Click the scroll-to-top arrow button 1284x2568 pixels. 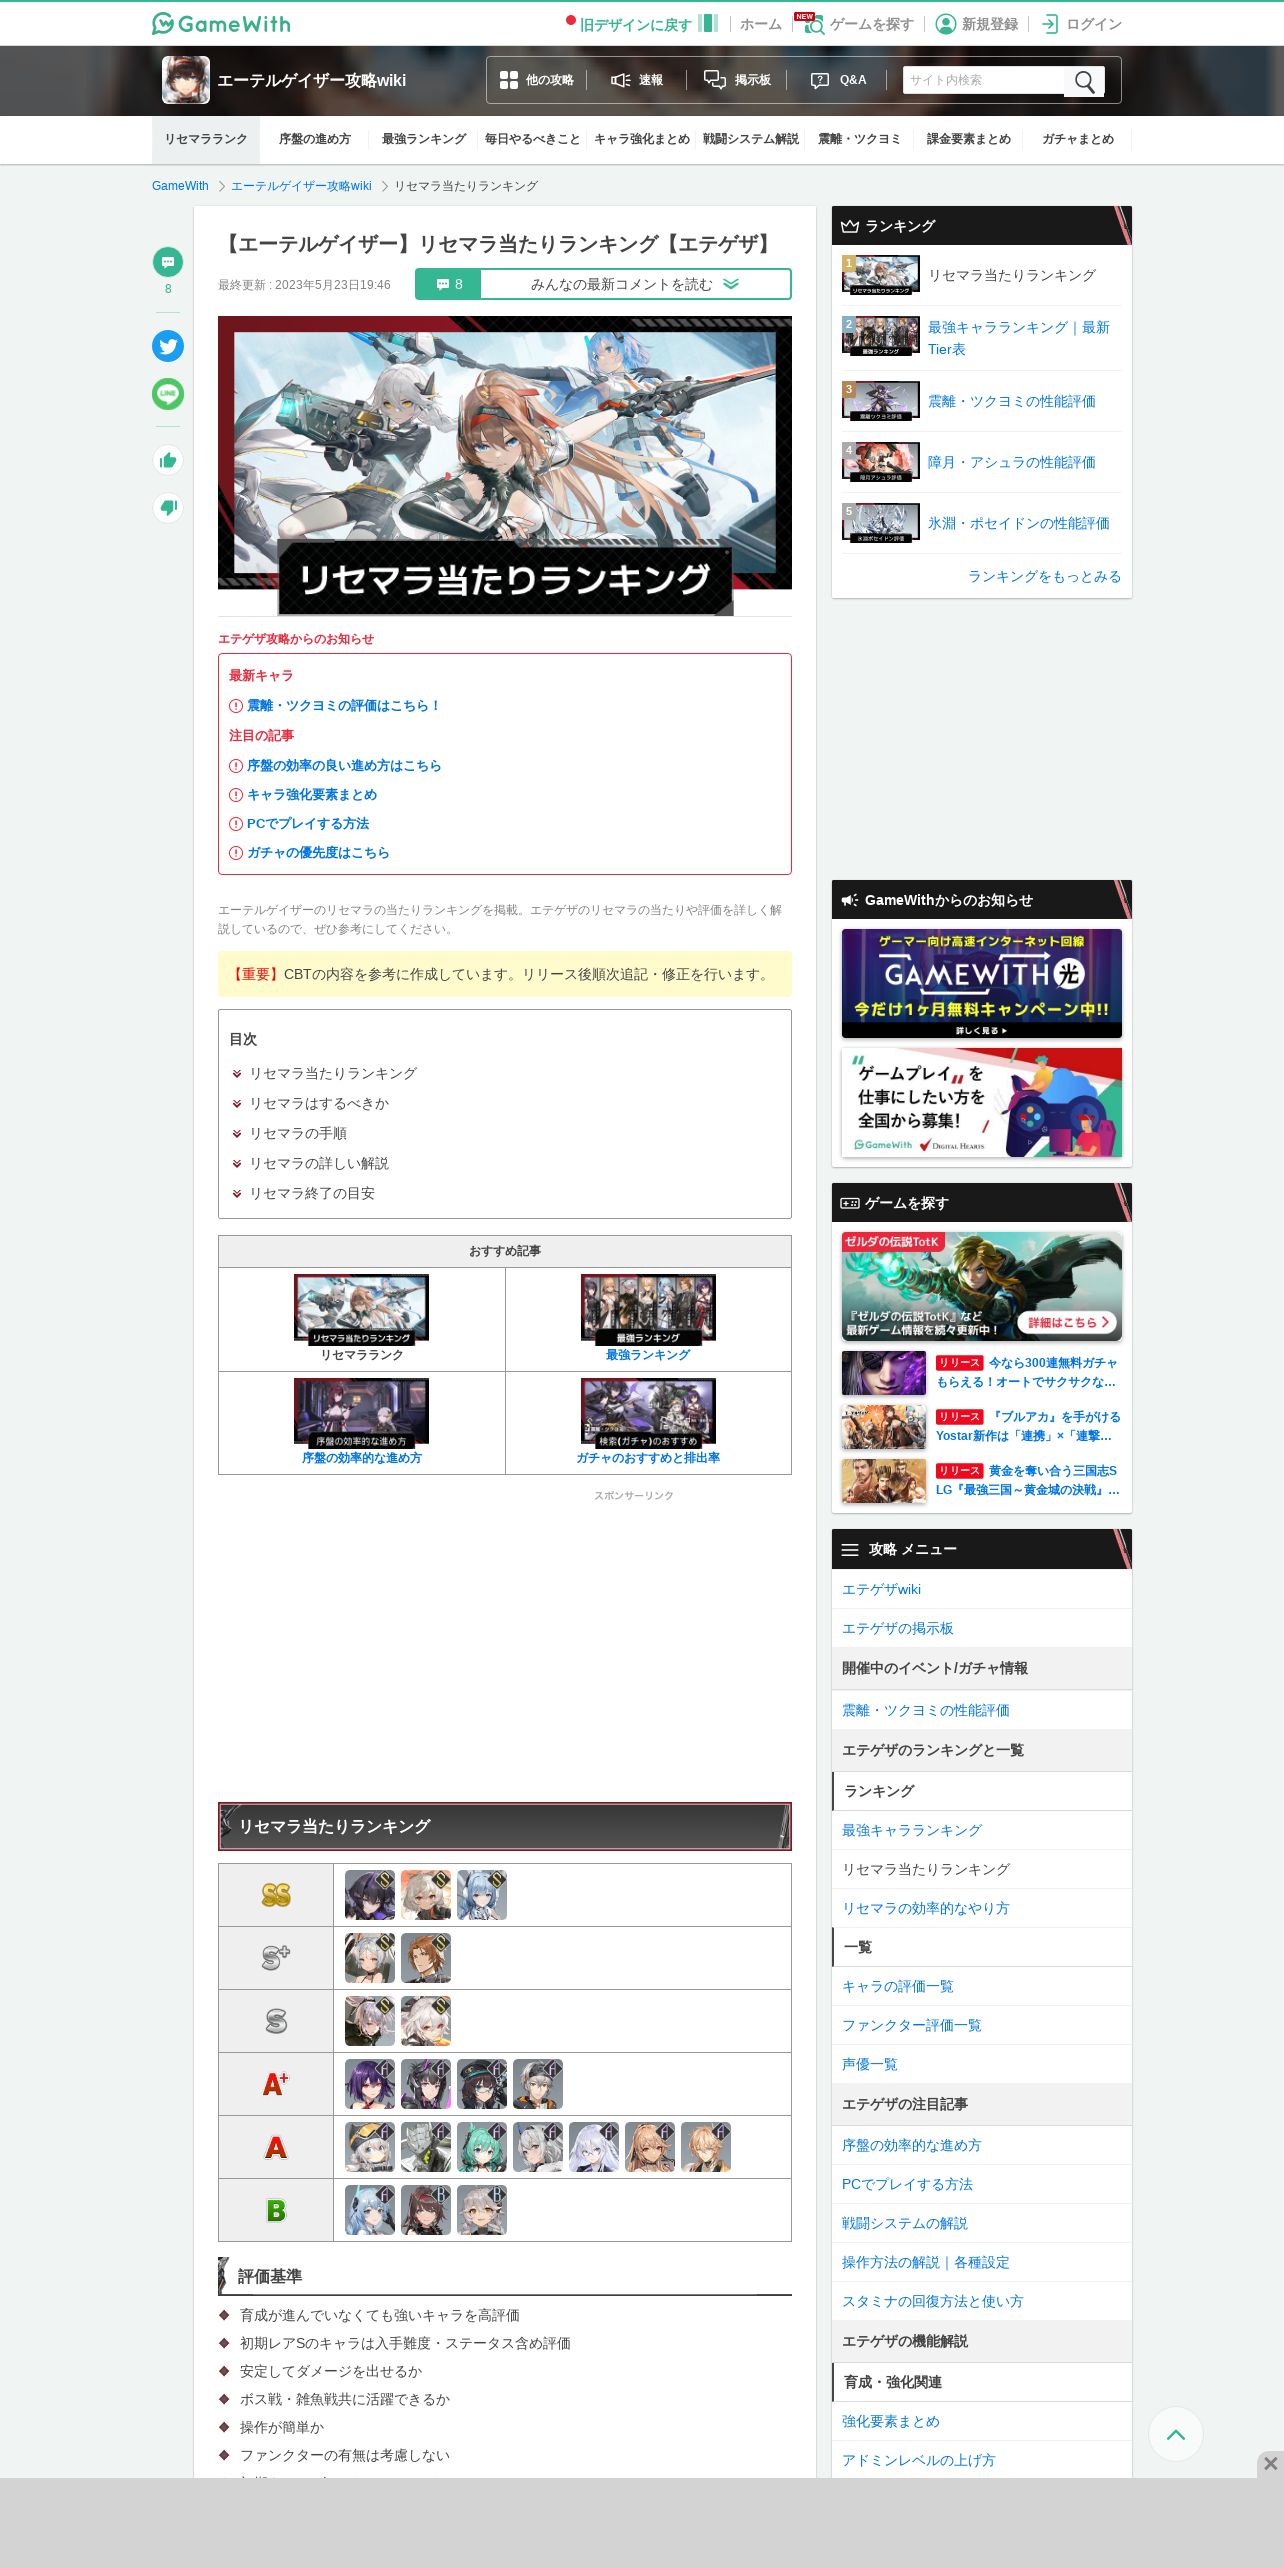(x=1176, y=2434)
